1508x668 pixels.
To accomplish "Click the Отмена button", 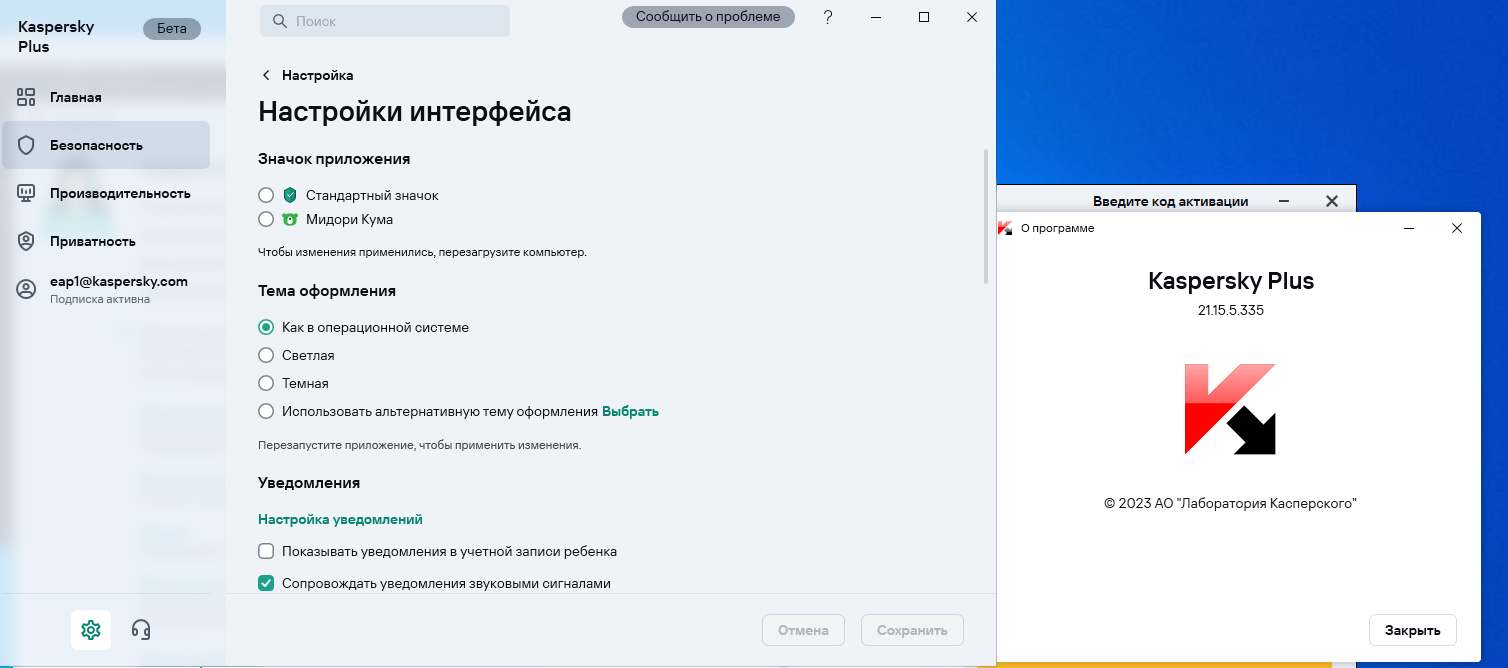I will (x=803, y=630).
